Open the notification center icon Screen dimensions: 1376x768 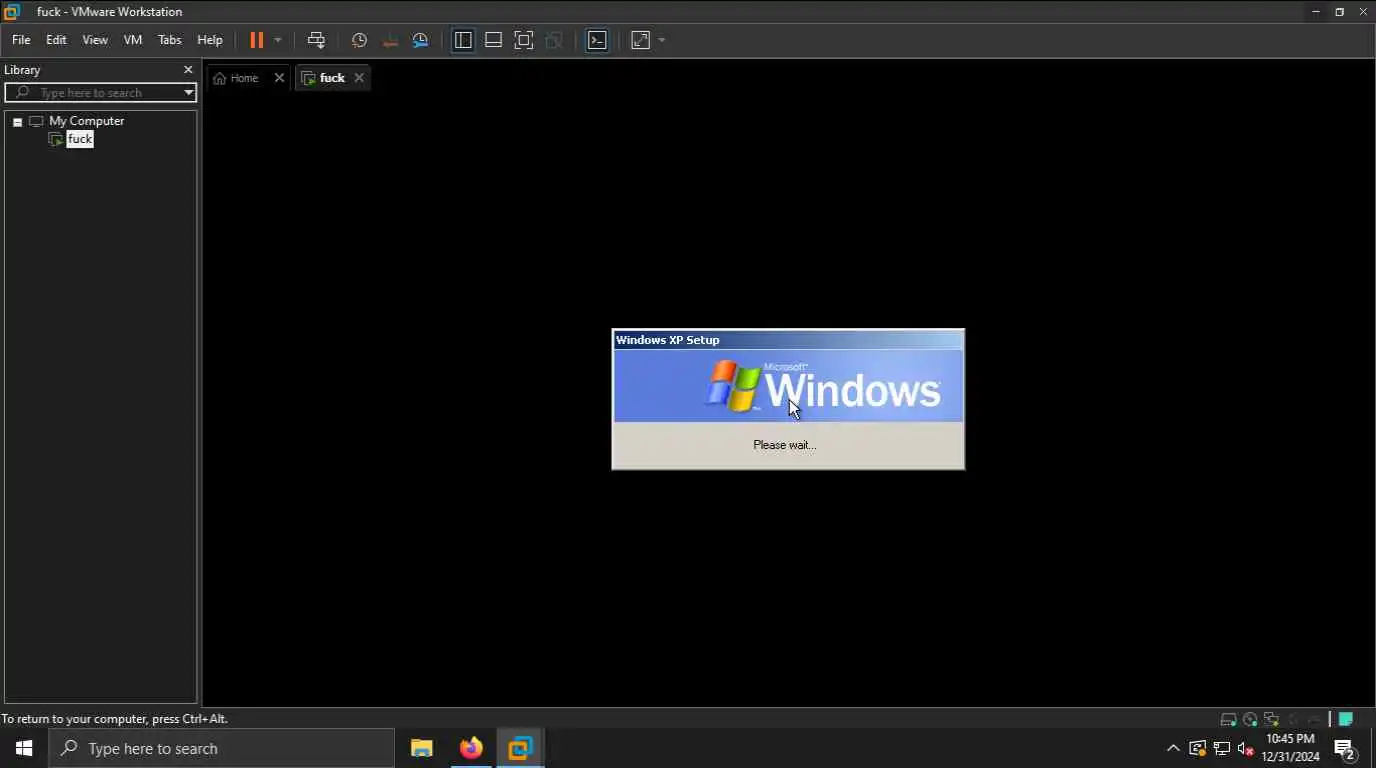[x=1345, y=748]
